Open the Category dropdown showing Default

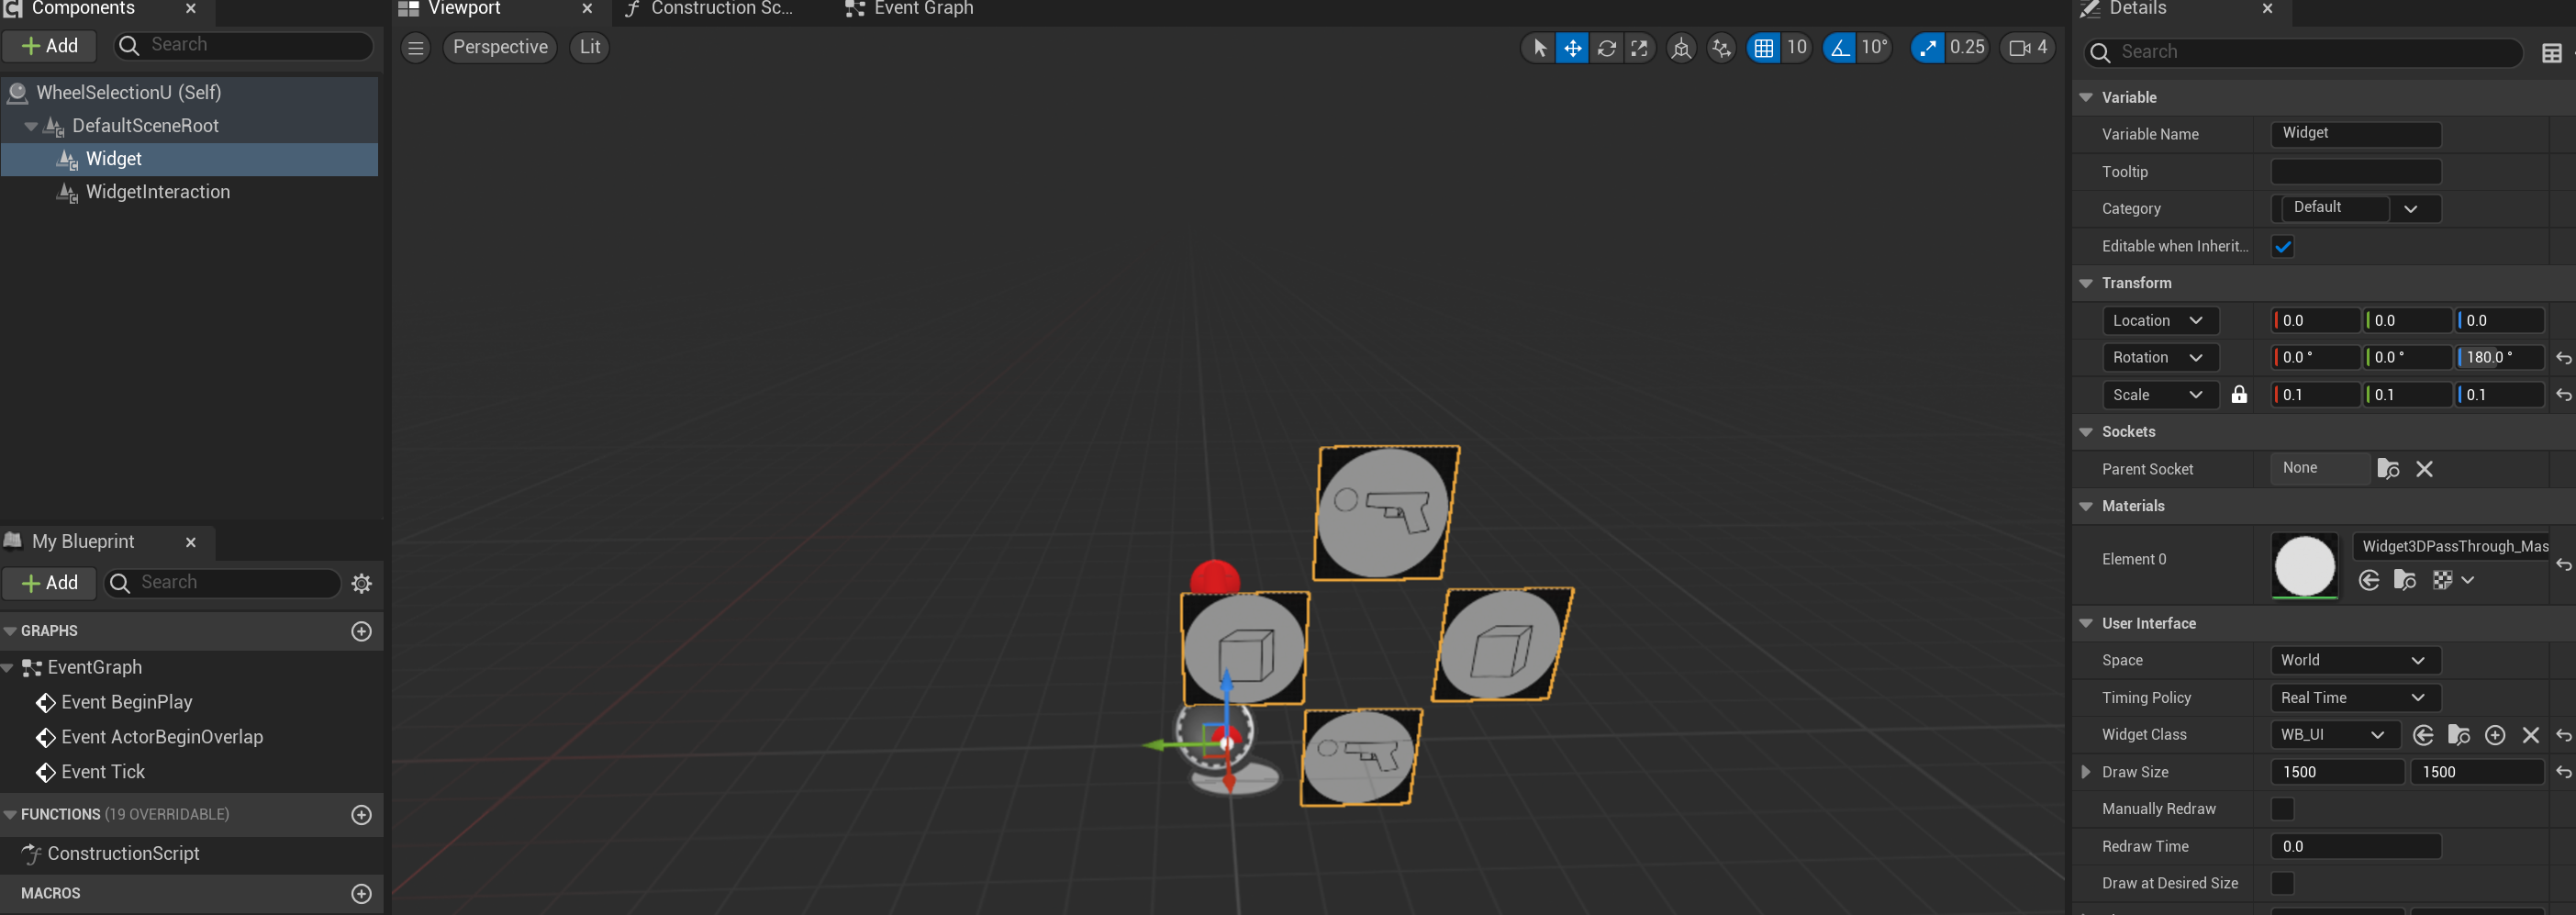[x=2356, y=208]
